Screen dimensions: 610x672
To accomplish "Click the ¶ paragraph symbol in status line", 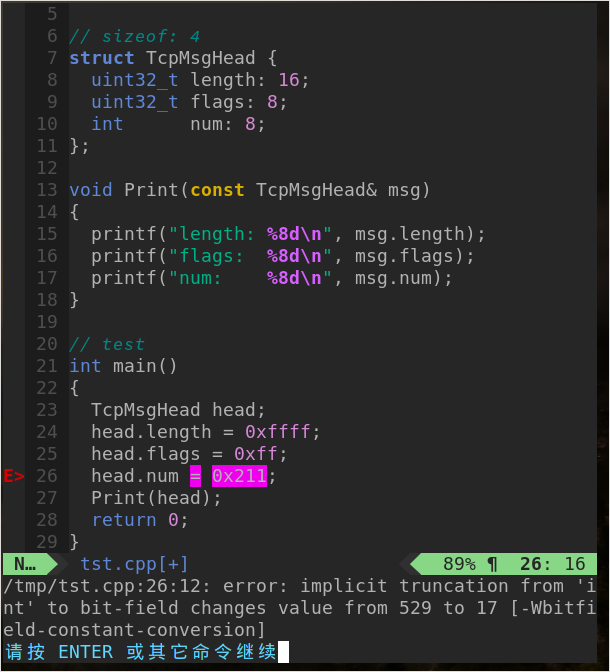I will [x=492, y=564].
